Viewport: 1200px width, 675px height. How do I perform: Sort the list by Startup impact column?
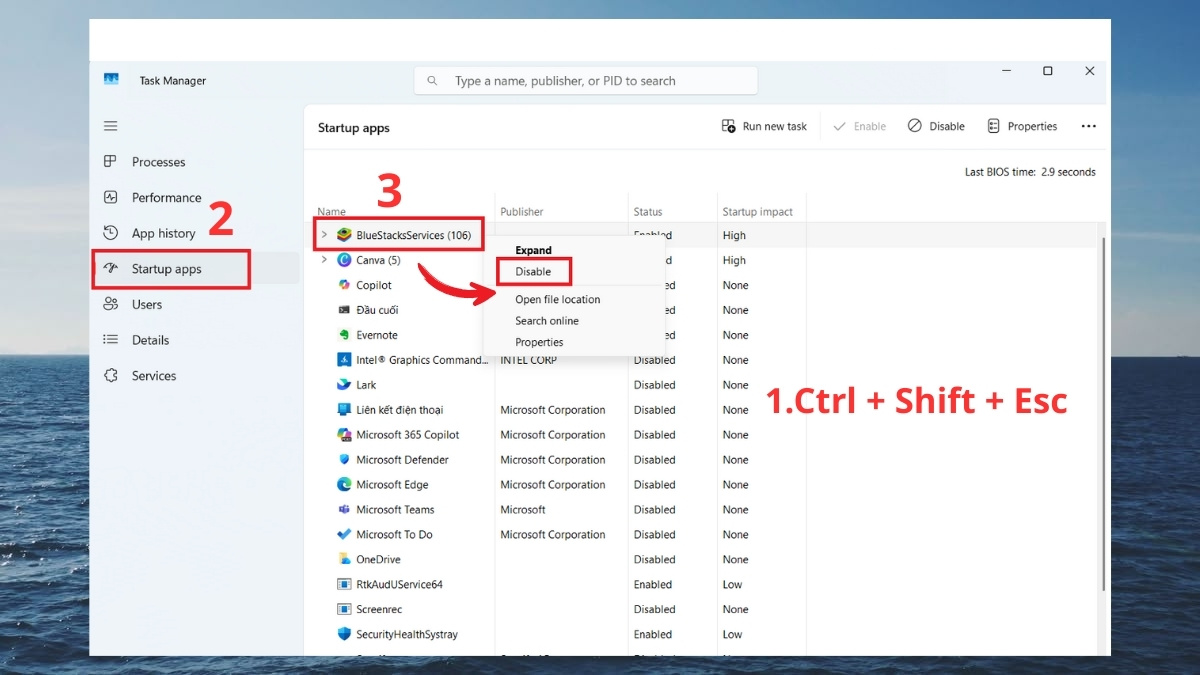(757, 212)
